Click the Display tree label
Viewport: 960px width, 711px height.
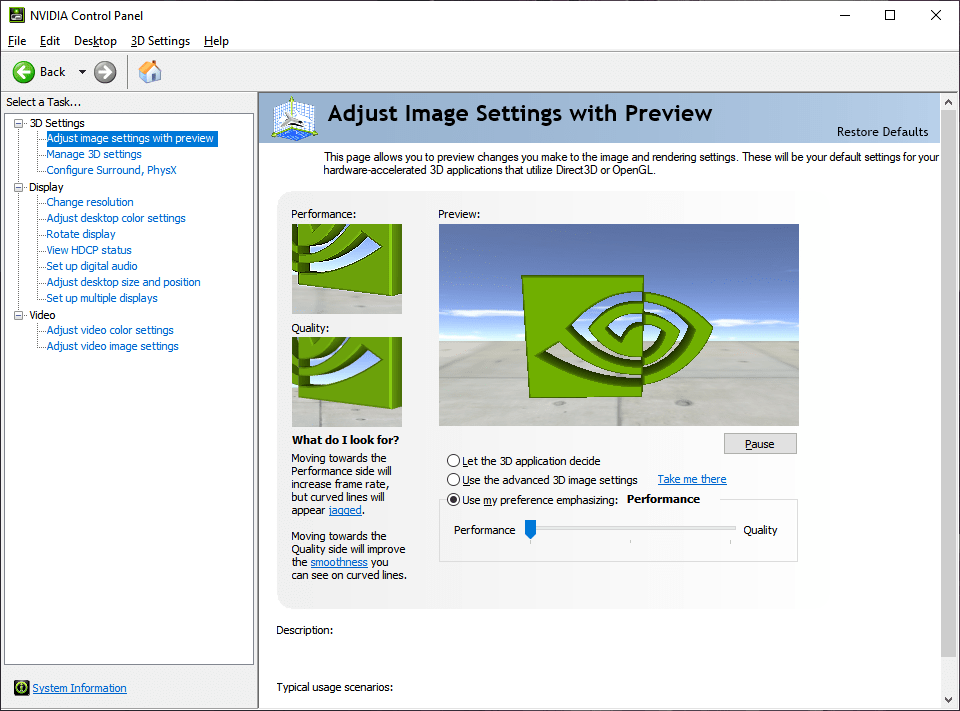[46, 187]
